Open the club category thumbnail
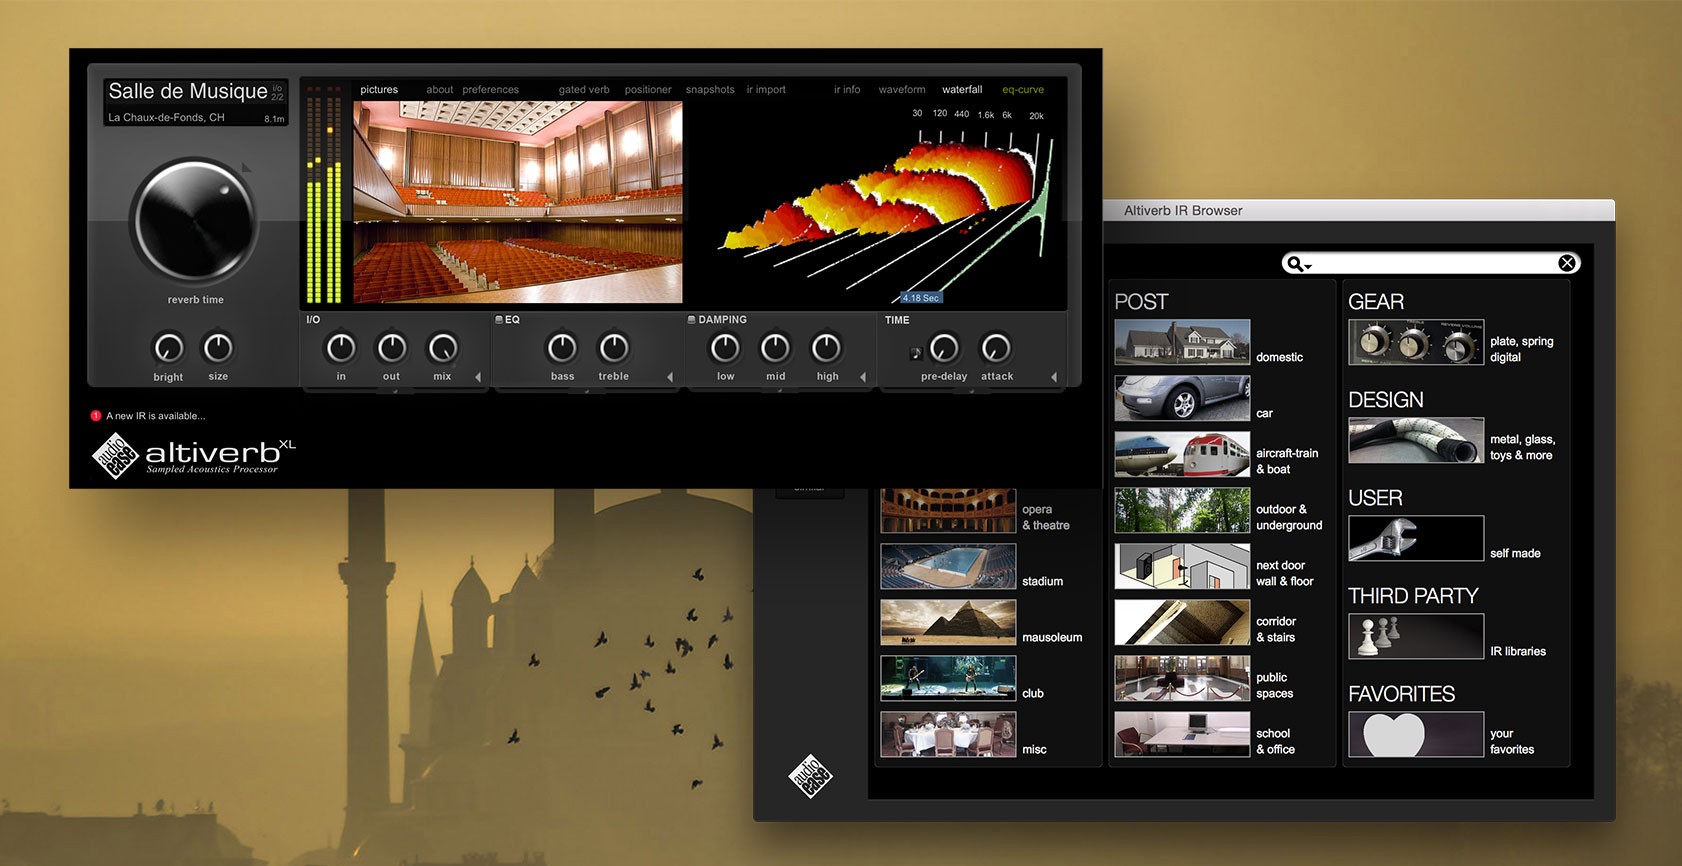This screenshot has width=1682, height=866. click(948, 679)
